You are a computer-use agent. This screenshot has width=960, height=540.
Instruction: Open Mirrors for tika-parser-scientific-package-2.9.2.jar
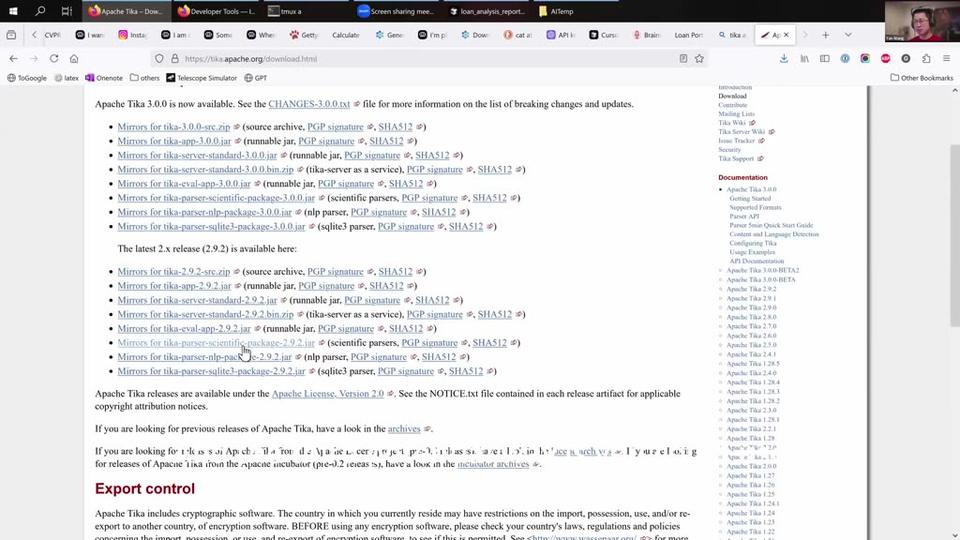pyautogui.click(x=216, y=343)
